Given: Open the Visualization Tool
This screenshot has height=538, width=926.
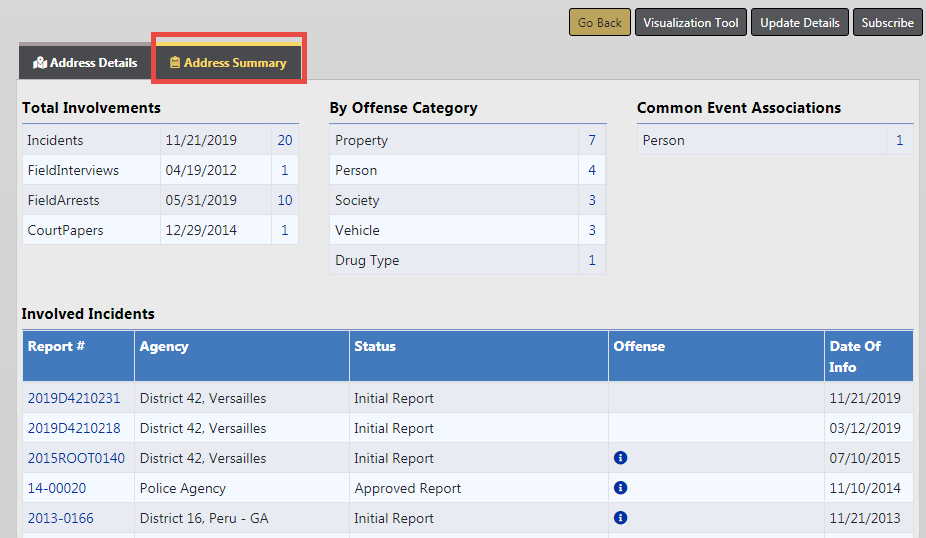Looking at the screenshot, I should [690, 23].
